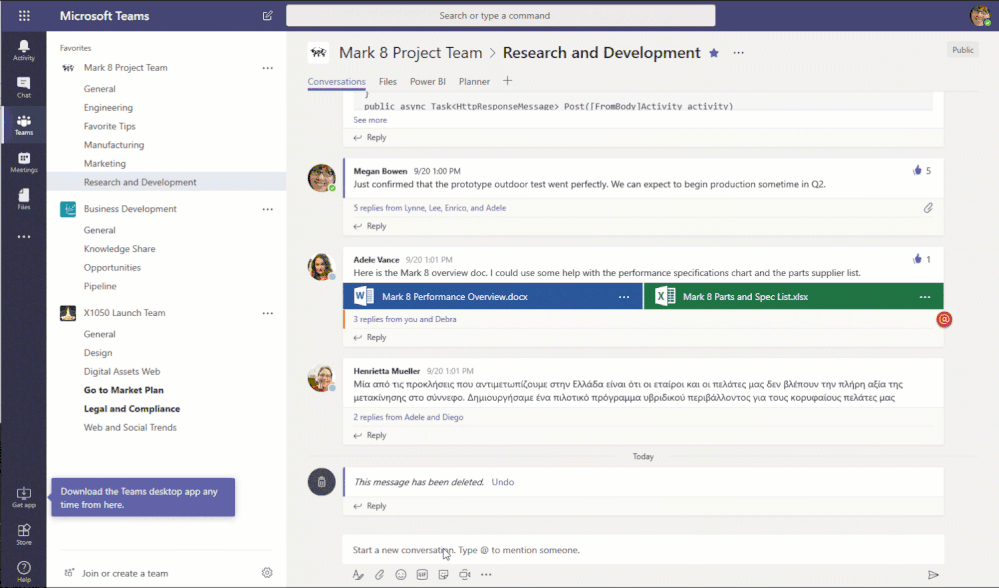Open the emoji picker
Screen dimensions: 999x588
(401, 575)
